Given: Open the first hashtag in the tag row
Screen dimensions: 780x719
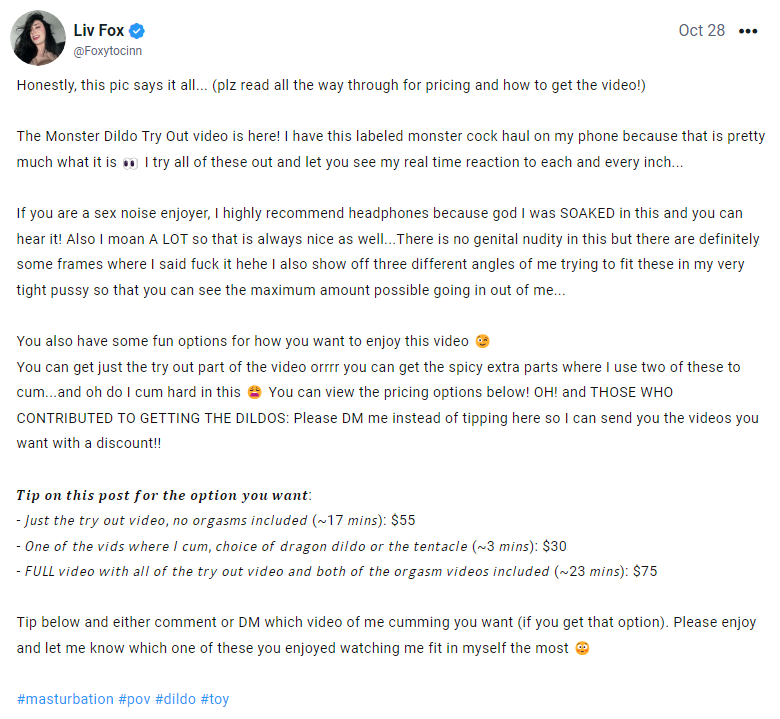Looking at the screenshot, I should [65, 699].
